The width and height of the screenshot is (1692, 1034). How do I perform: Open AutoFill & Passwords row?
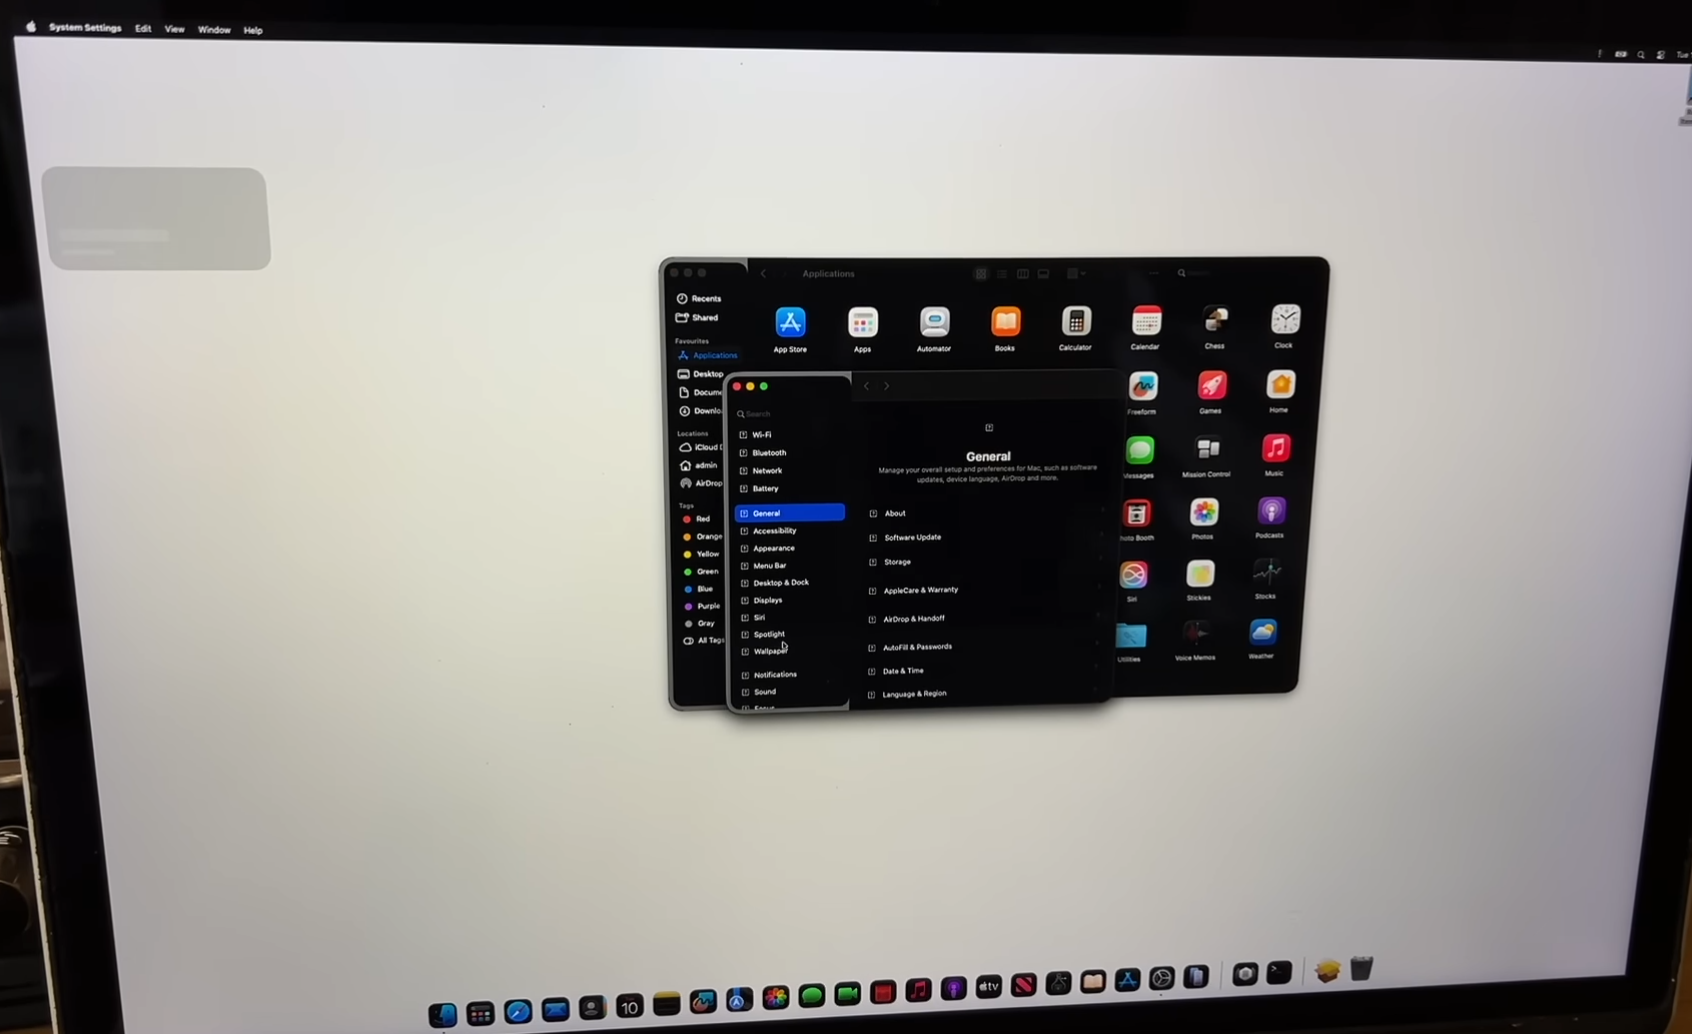point(984,647)
